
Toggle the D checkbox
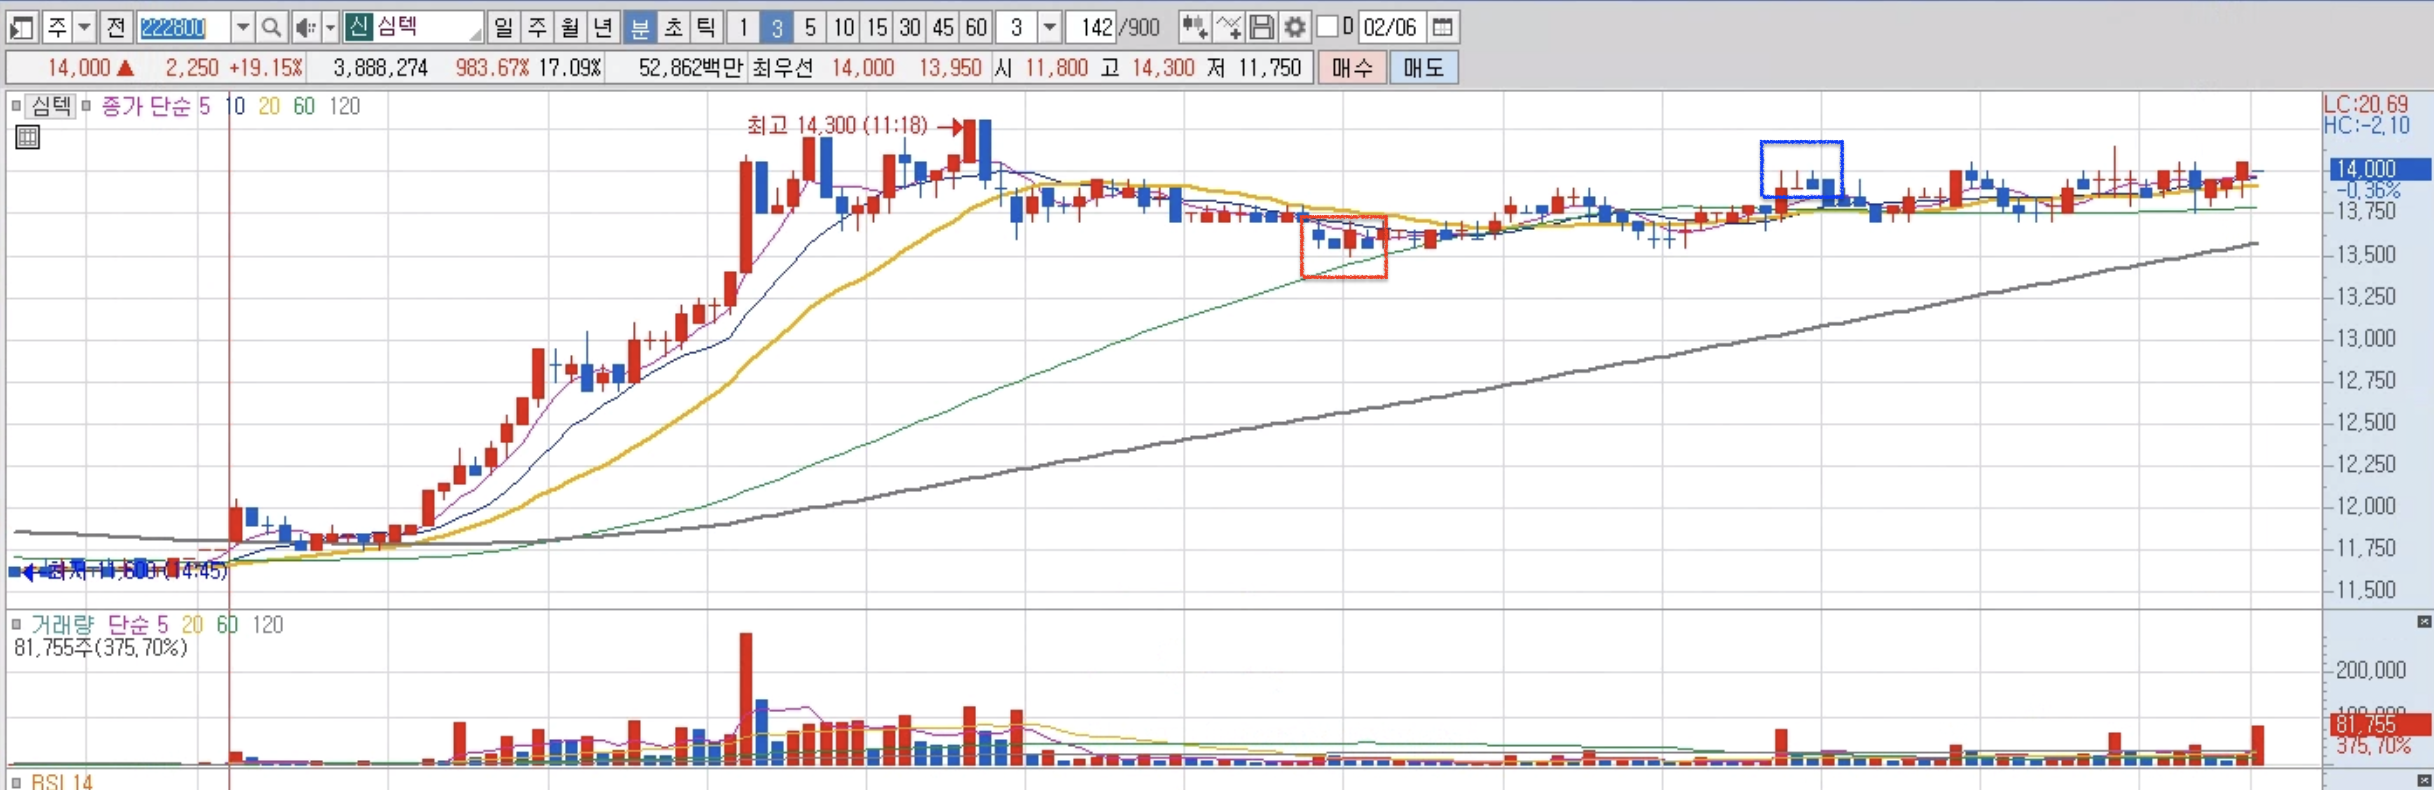[1328, 27]
